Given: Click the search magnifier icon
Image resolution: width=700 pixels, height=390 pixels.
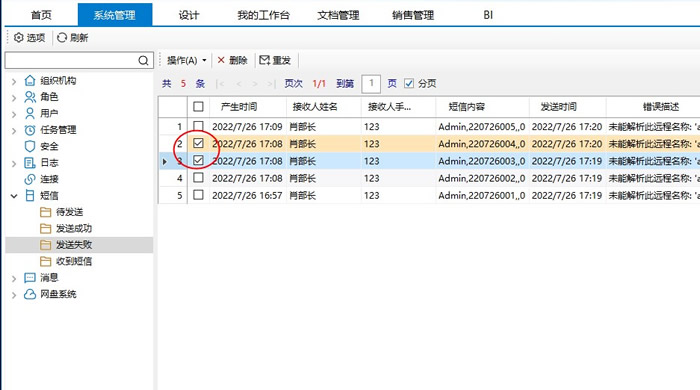Looking at the screenshot, I should click(x=143, y=60).
